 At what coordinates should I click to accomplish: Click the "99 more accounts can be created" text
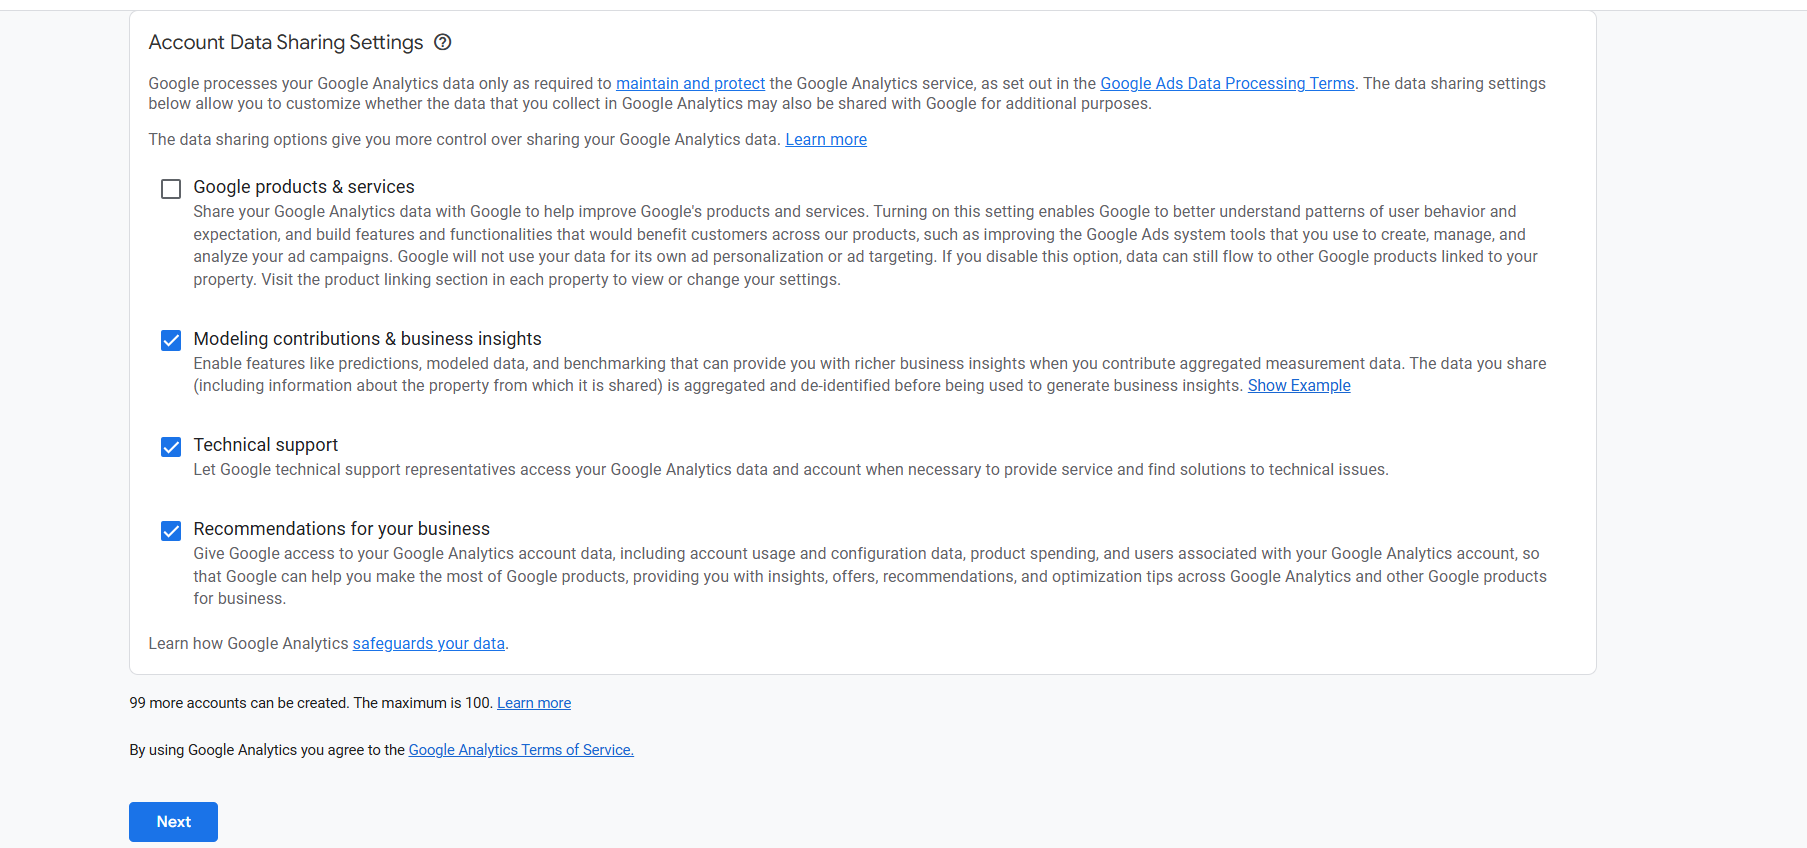238,704
